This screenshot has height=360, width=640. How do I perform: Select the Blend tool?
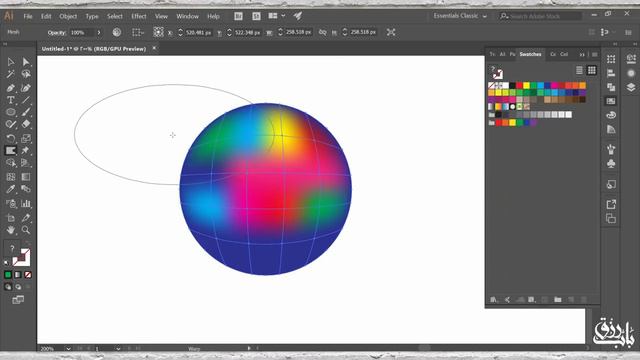coord(26,189)
